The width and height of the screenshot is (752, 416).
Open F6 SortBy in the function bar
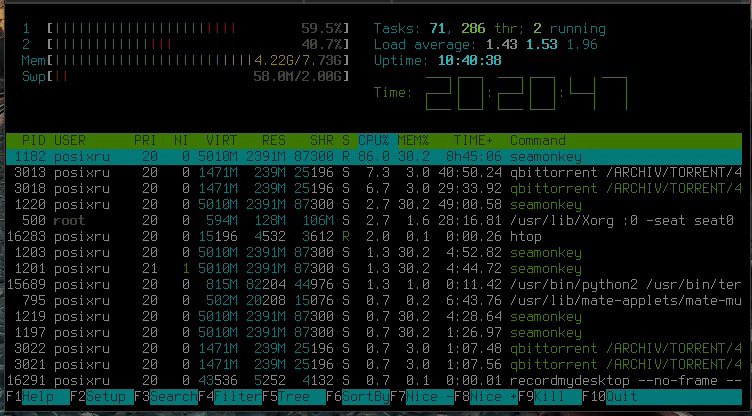(358, 397)
